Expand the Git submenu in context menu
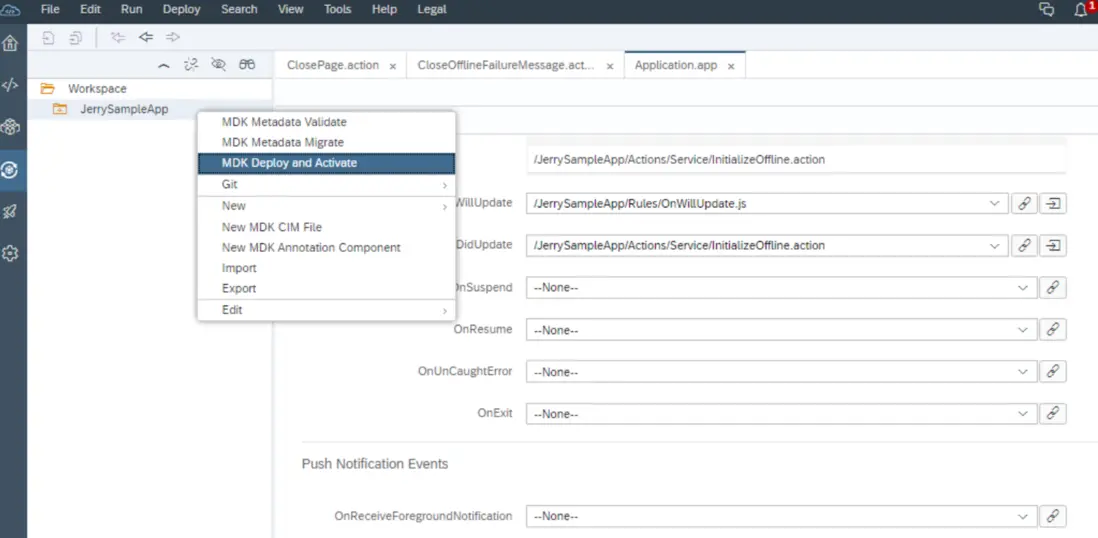Viewport: 1098px width, 538px height. 326,184
